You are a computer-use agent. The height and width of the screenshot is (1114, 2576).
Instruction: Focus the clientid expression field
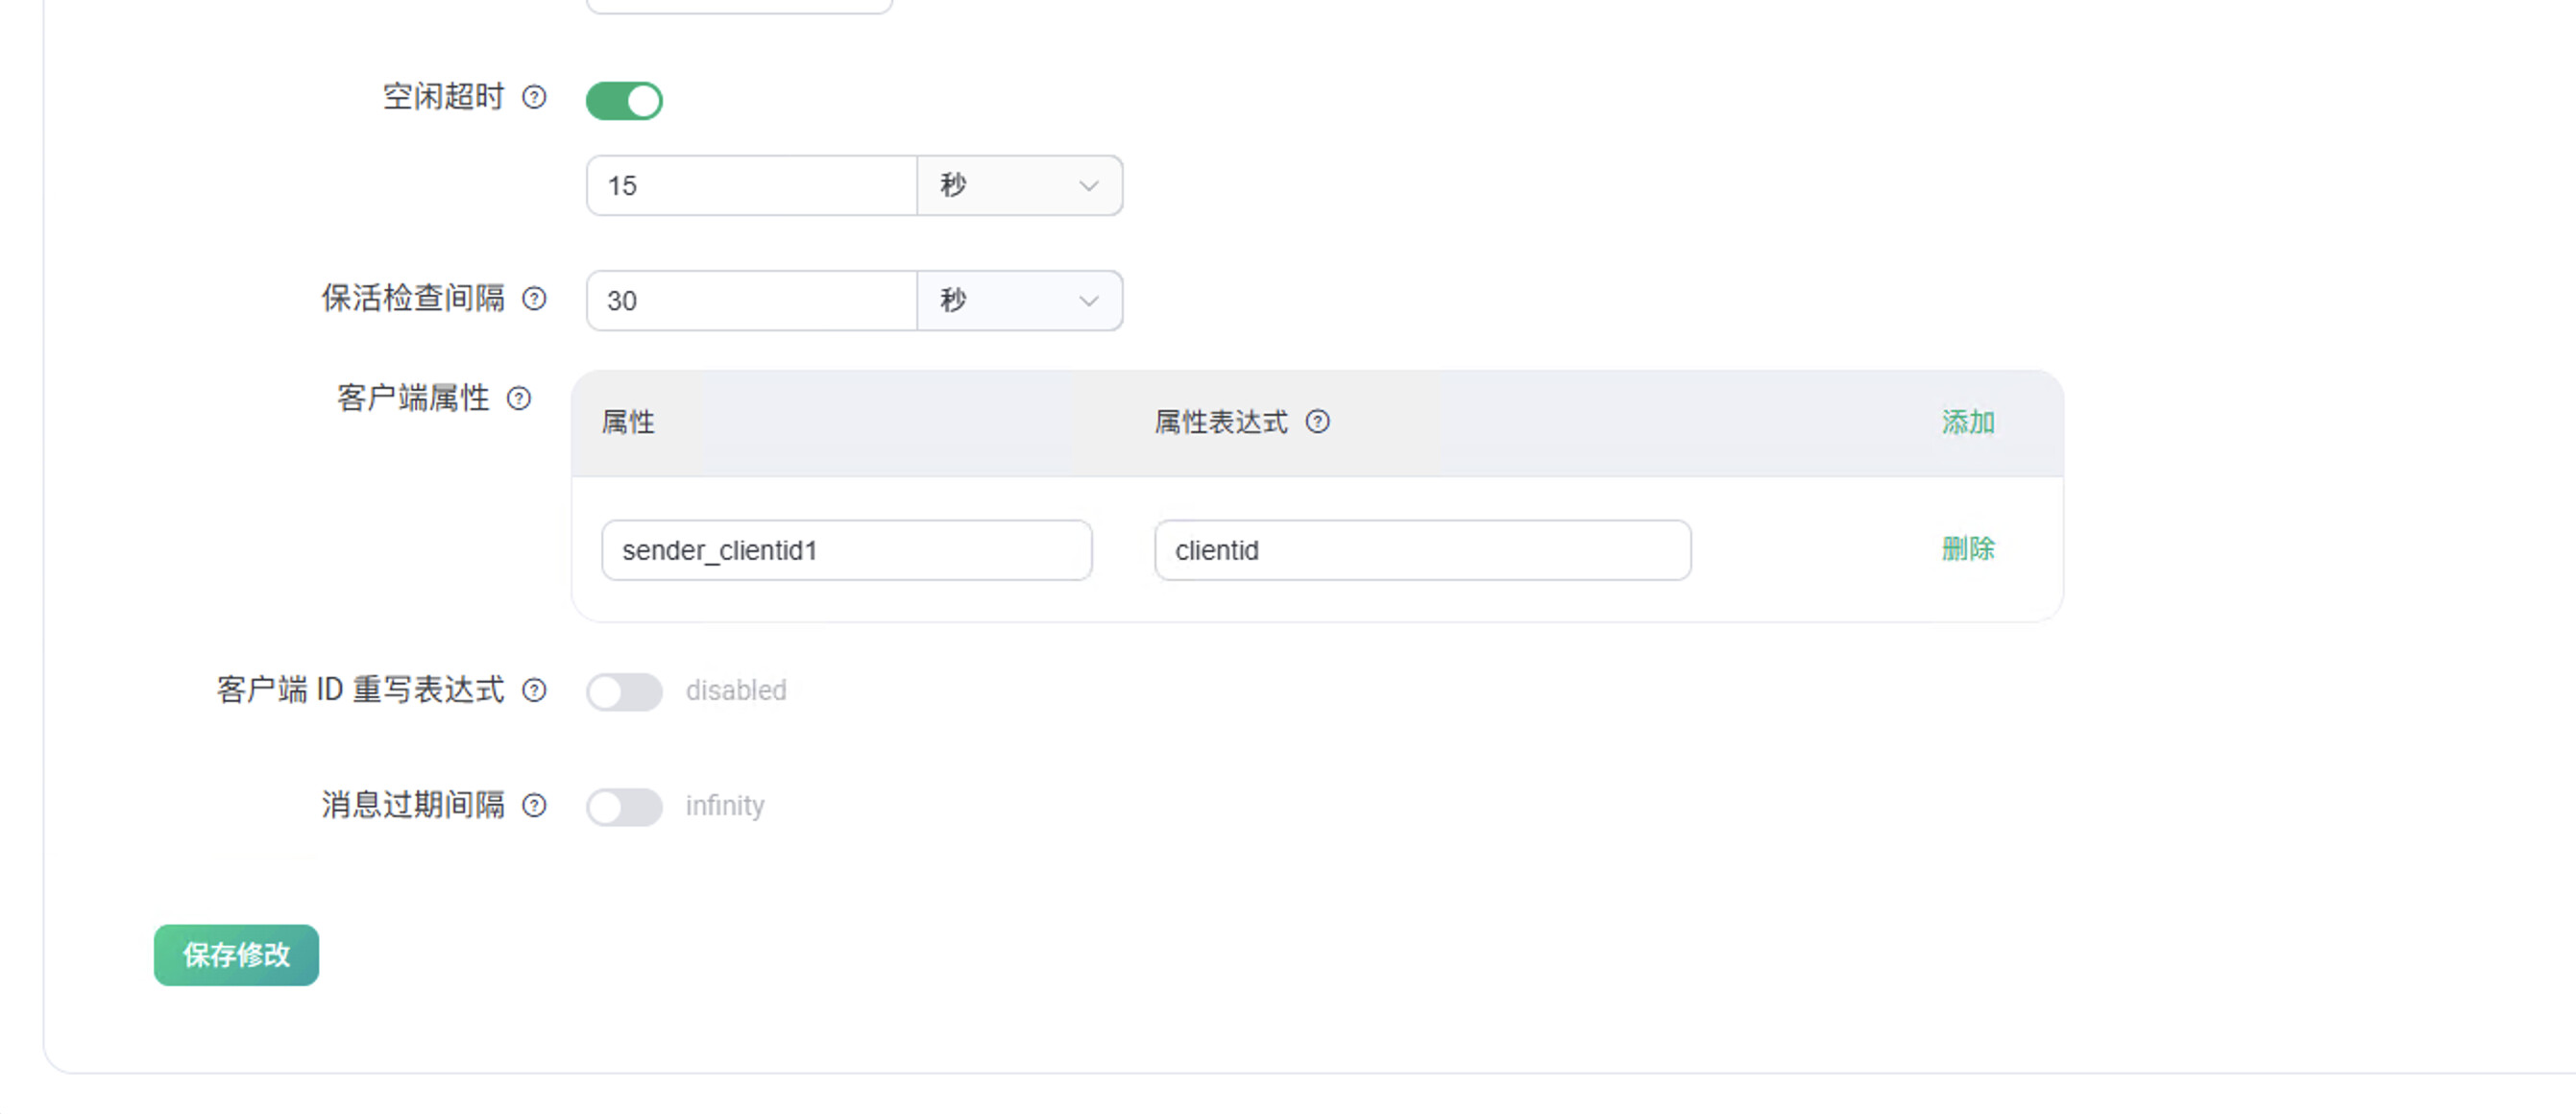coord(1422,550)
